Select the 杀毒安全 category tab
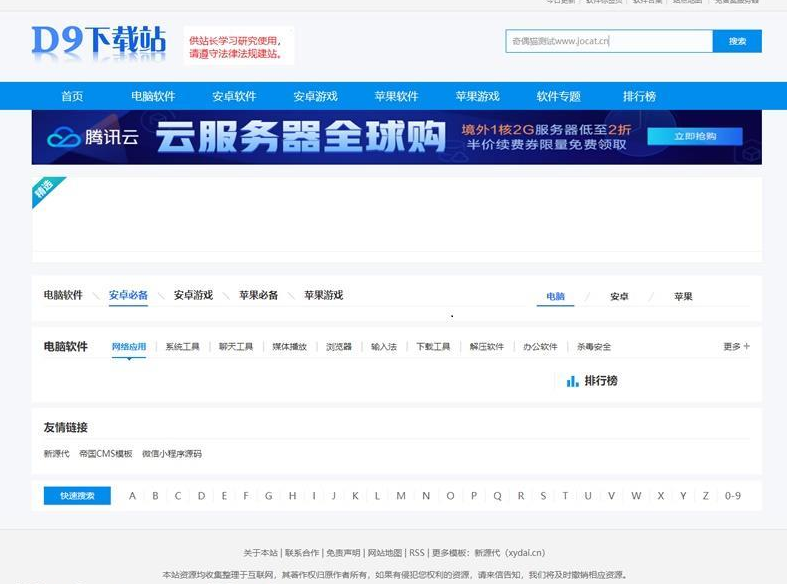 point(594,347)
